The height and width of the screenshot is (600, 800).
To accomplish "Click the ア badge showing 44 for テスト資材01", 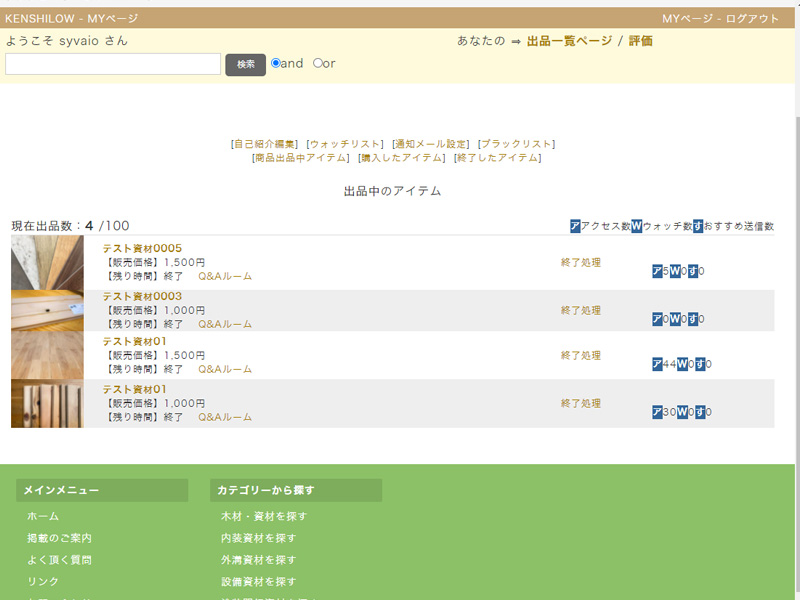I will point(660,362).
